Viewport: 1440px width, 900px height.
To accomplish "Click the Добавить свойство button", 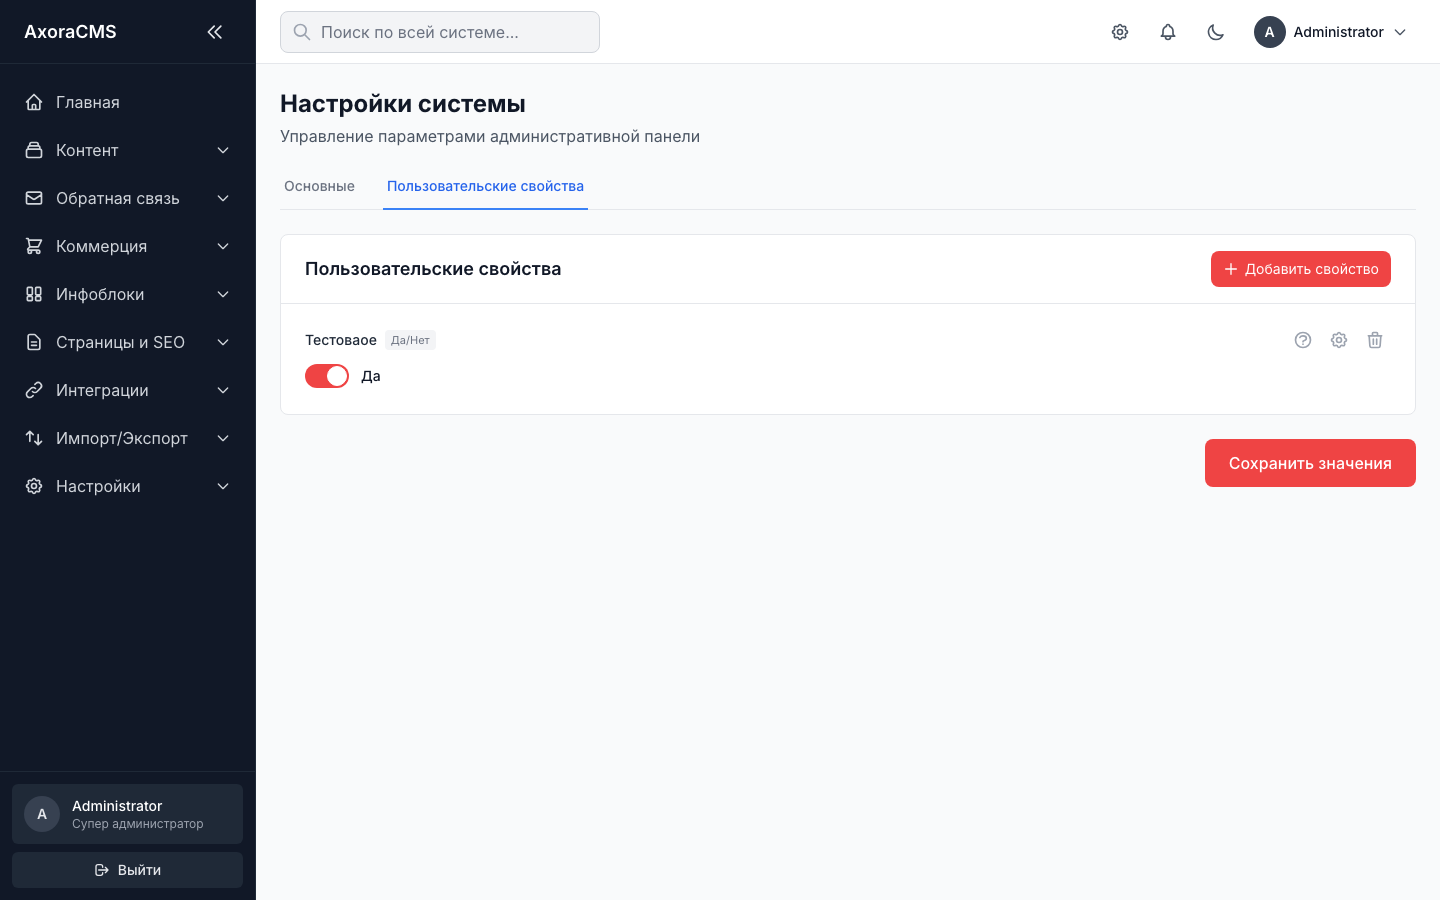I will click(1301, 269).
